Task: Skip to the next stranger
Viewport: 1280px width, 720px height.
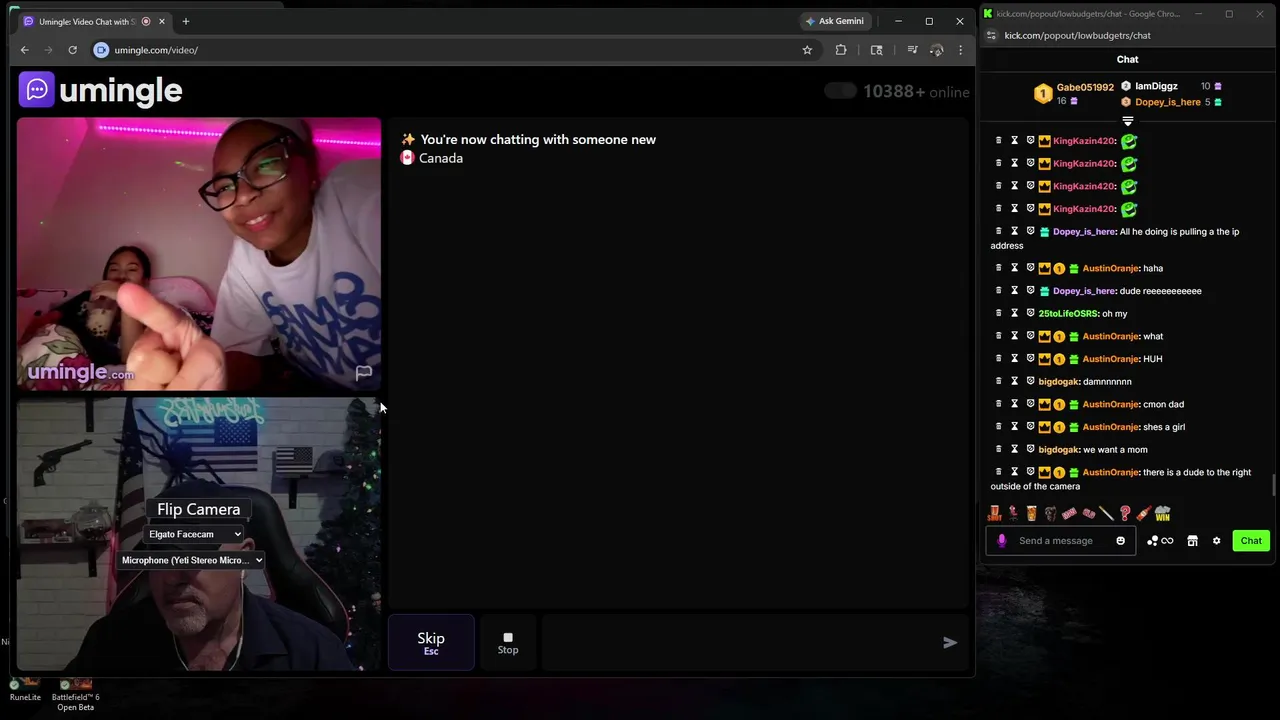Action: pyautogui.click(x=431, y=643)
